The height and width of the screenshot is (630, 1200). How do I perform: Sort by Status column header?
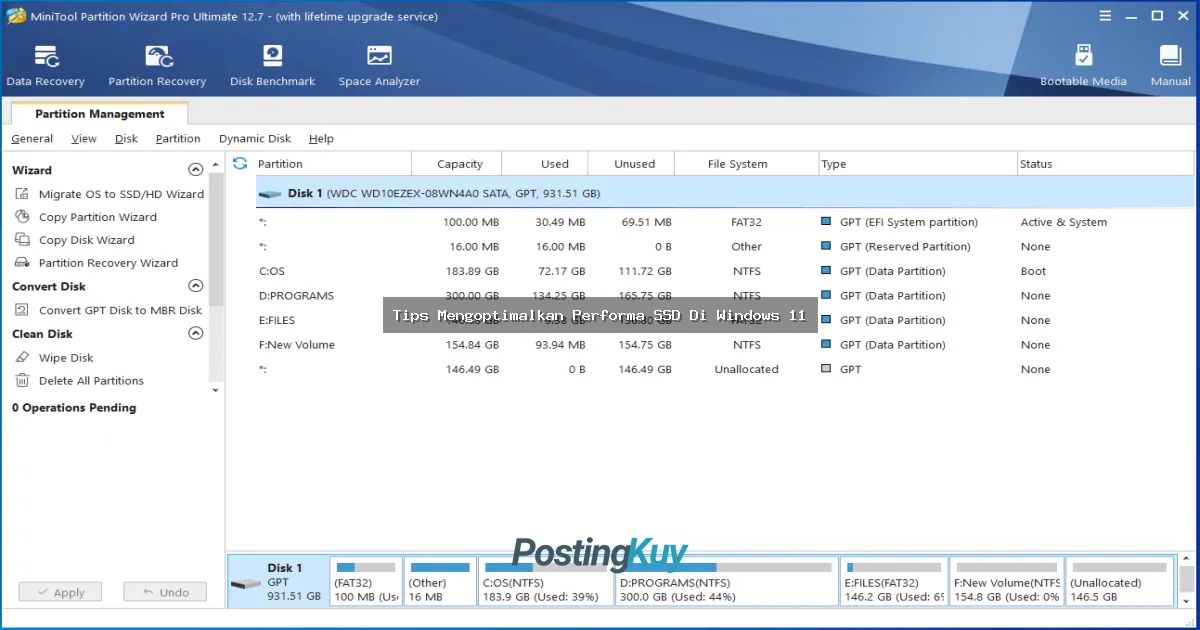pyautogui.click(x=1105, y=164)
